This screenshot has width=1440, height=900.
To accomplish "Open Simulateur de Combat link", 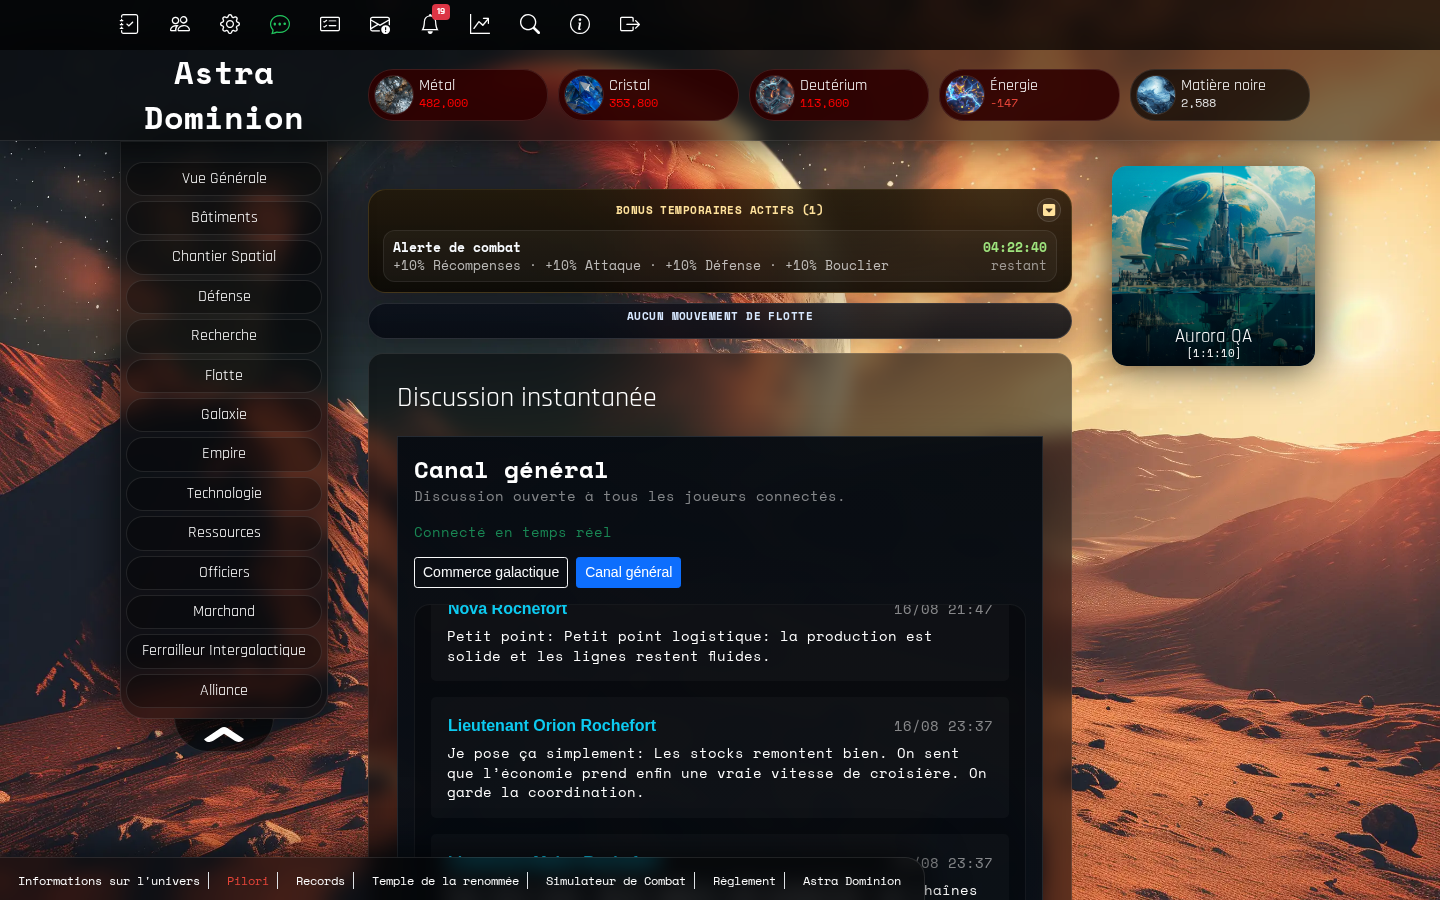I will click(615, 881).
